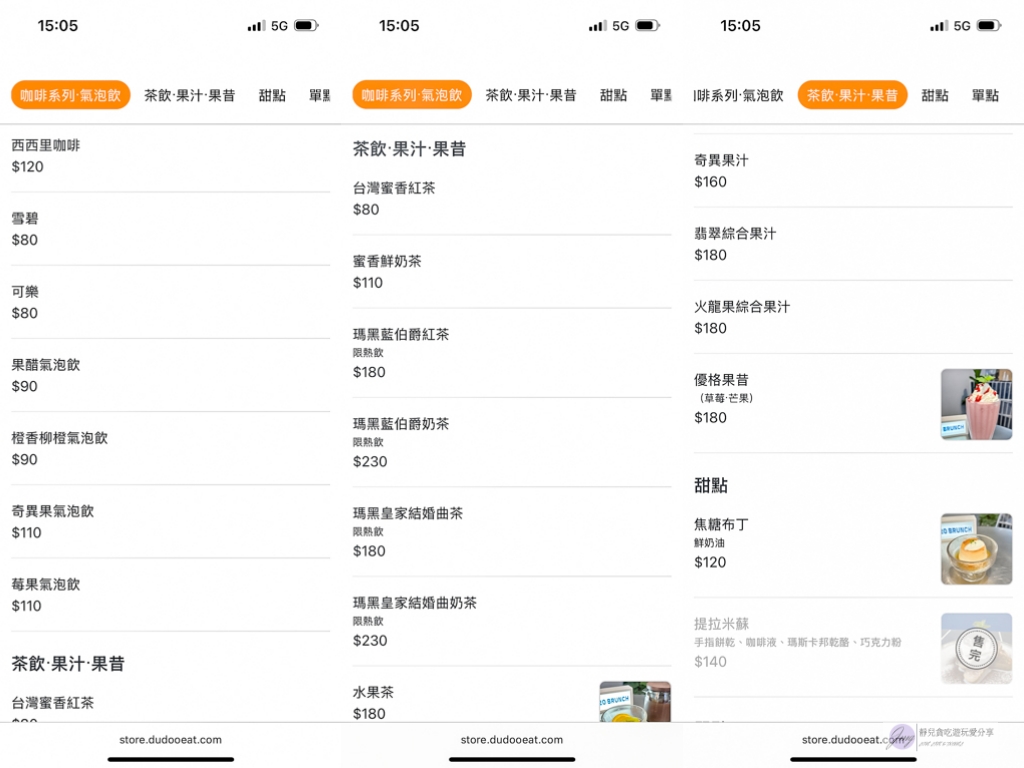Image resolution: width=1024 pixels, height=768 pixels.
Task: Select 咖啡系列·氣泡飲 tab on middle screen
Action: [412, 95]
